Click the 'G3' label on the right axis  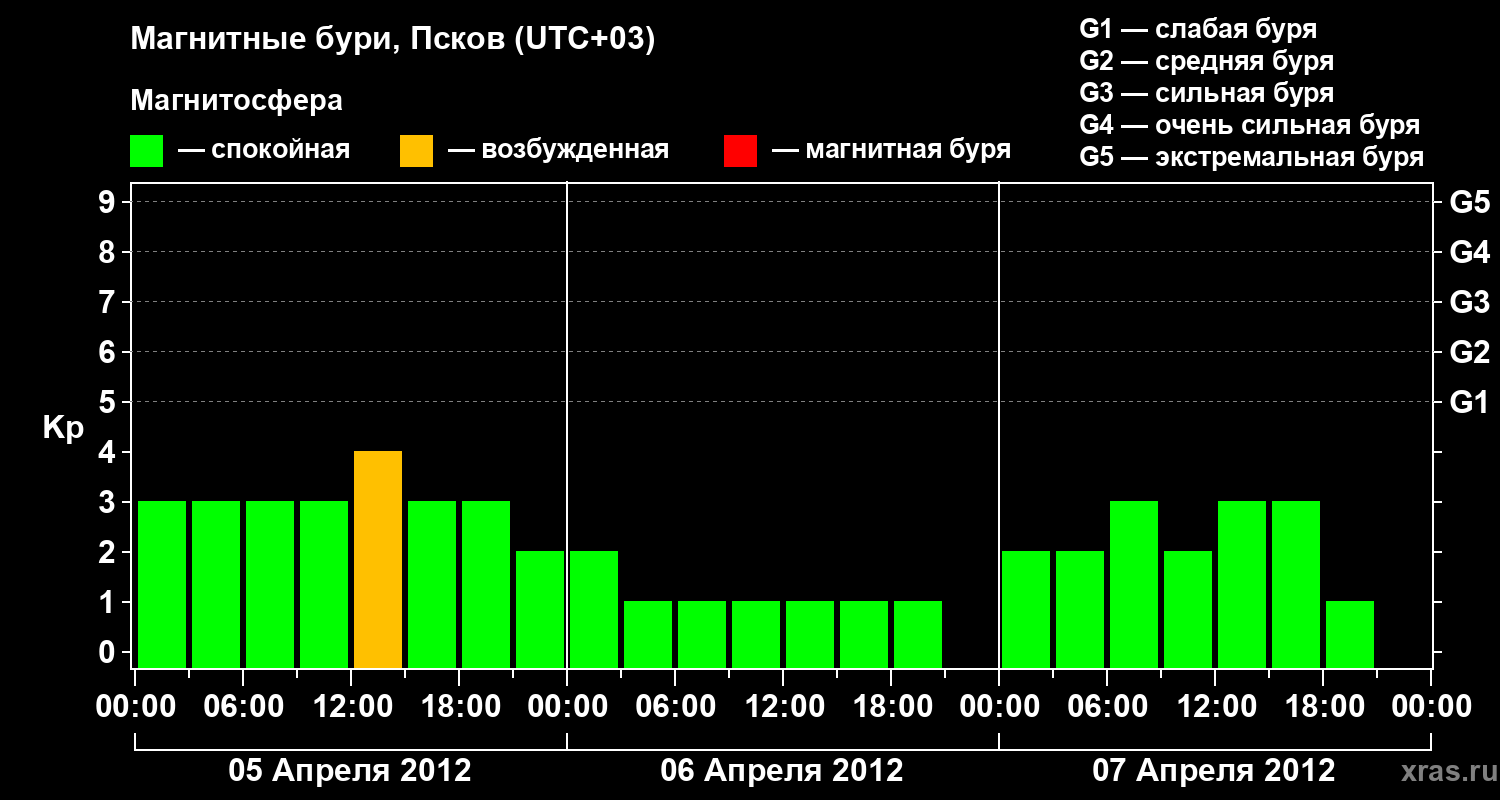point(1469,302)
